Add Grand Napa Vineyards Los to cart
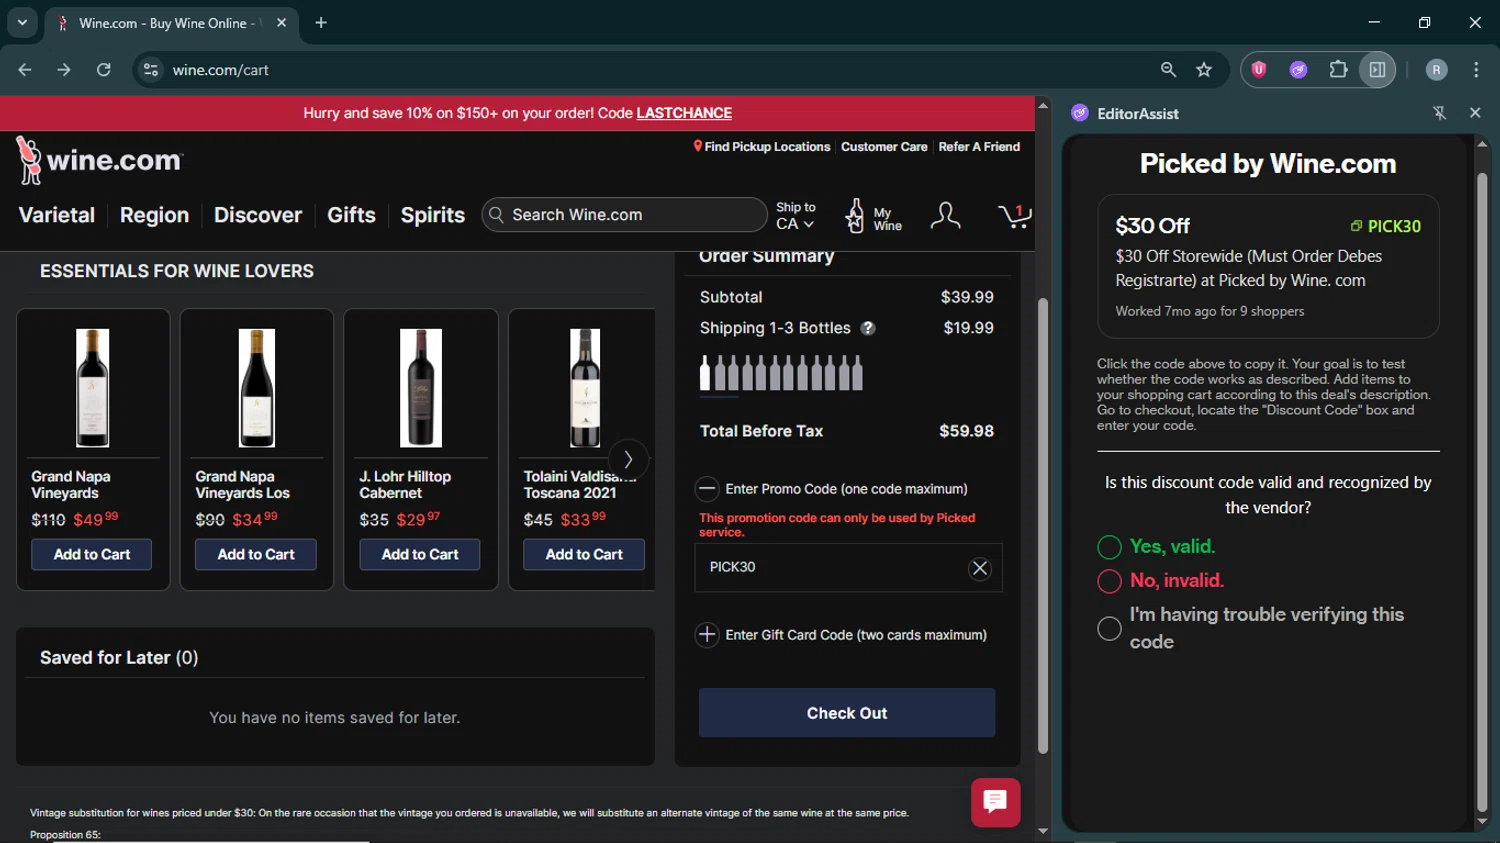 256,554
